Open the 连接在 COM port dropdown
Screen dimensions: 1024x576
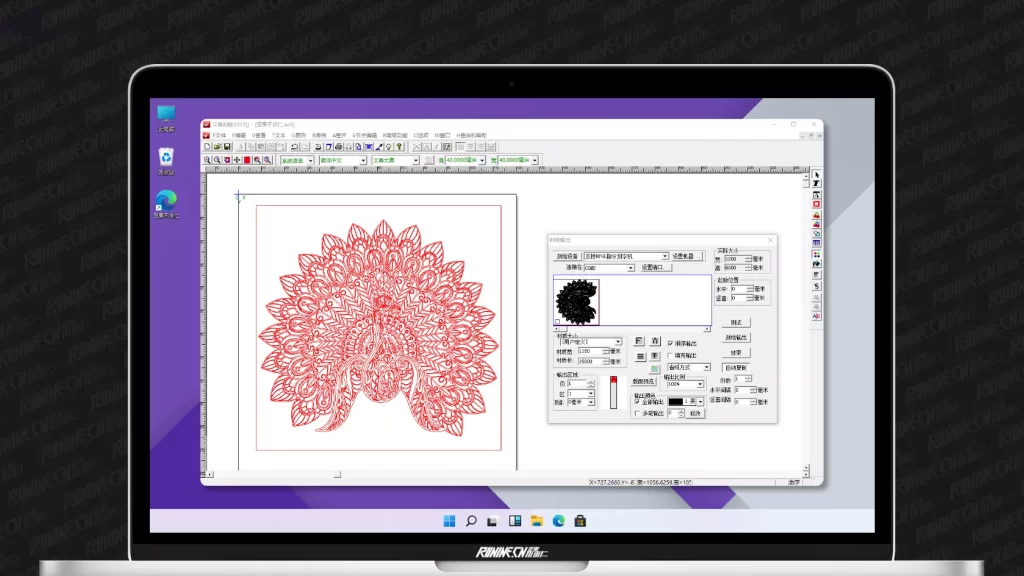(630, 268)
